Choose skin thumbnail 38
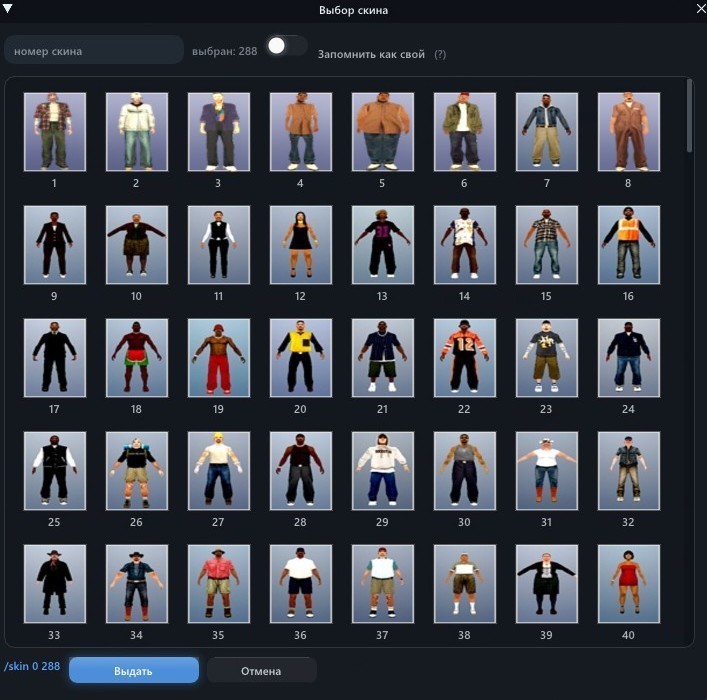This screenshot has width=707, height=700. pos(465,584)
